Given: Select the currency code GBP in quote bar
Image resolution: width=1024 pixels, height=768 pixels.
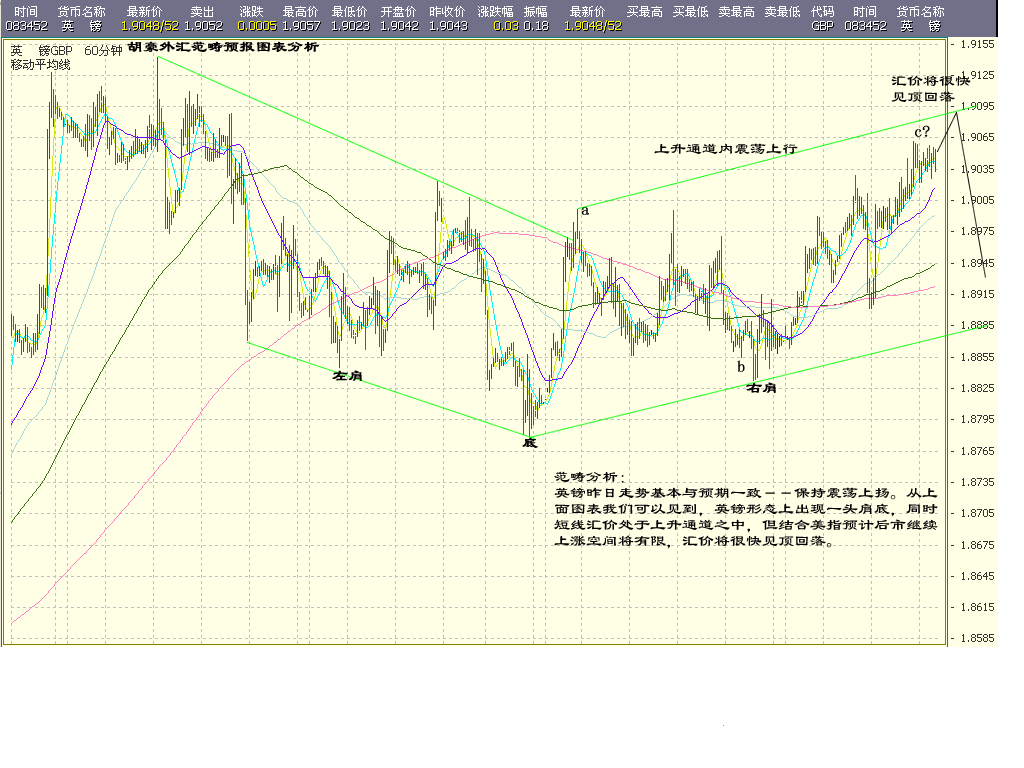Looking at the screenshot, I should (823, 26).
